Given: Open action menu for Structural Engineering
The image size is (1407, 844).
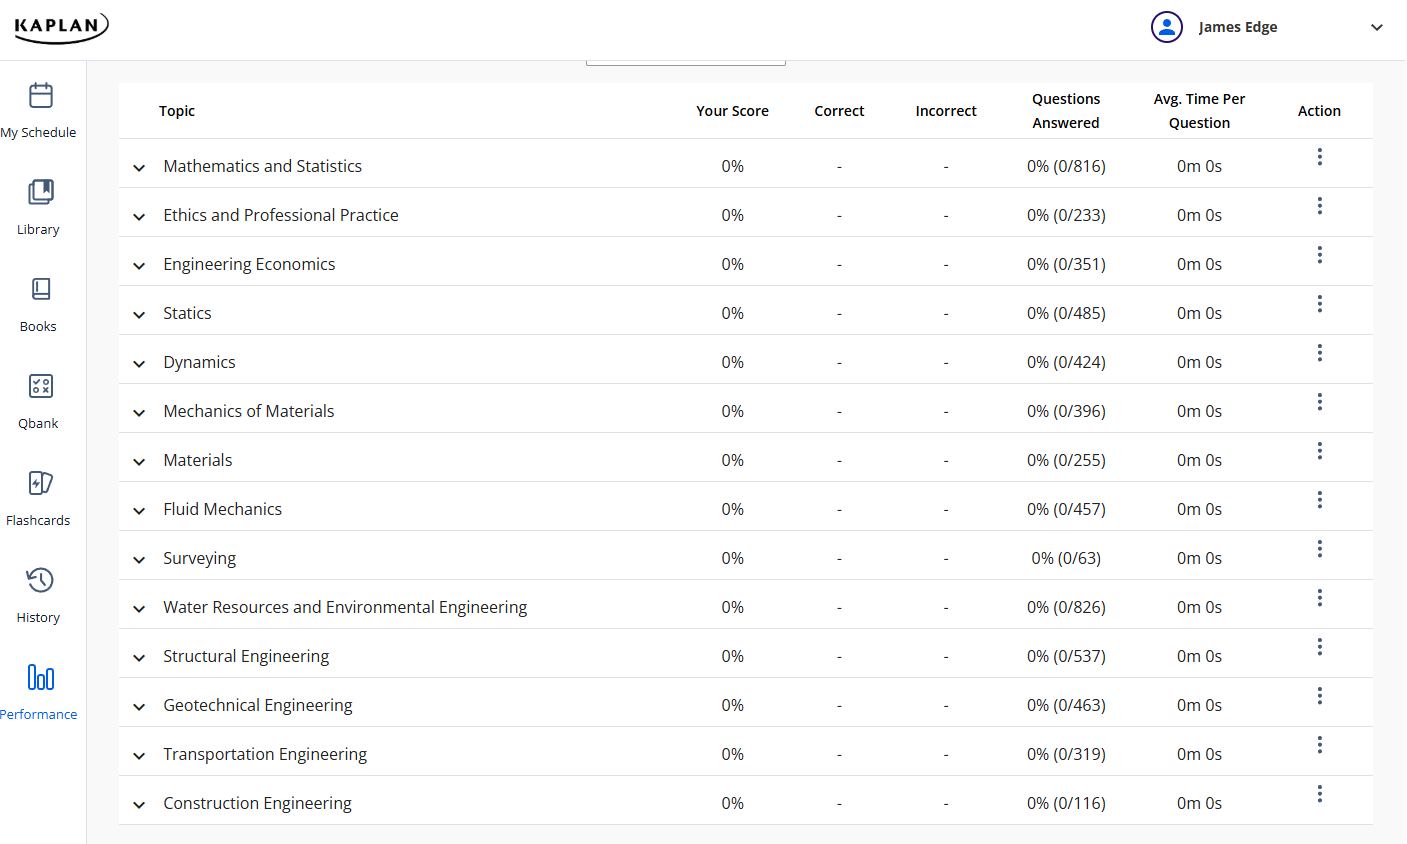Looking at the screenshot, I should click(1320, 647).
